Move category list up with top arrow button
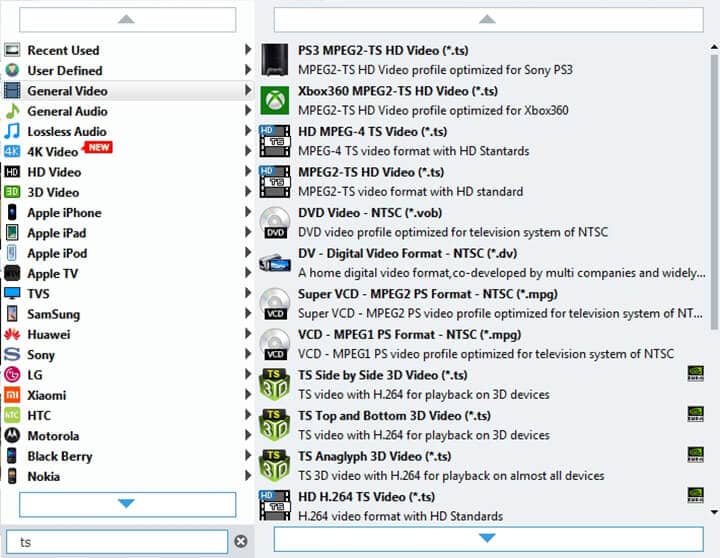 [x=127, y=19]
